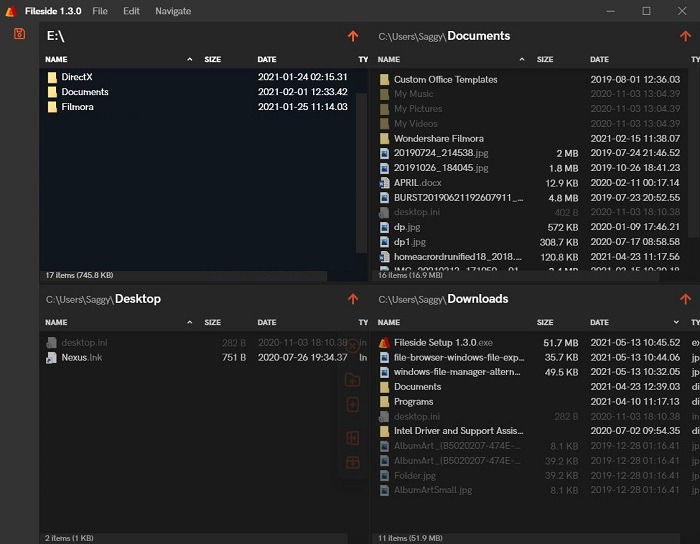Click the C:\Users\Saggy\ path link above Downloads

tap(412, 299)
